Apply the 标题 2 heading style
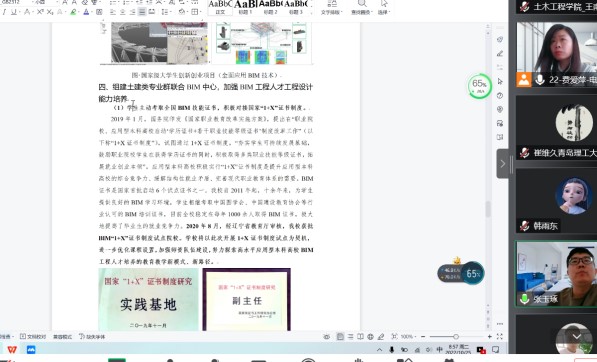Image resolution: width=597 pixels, height=362 pixels. (x=270, y=8)
